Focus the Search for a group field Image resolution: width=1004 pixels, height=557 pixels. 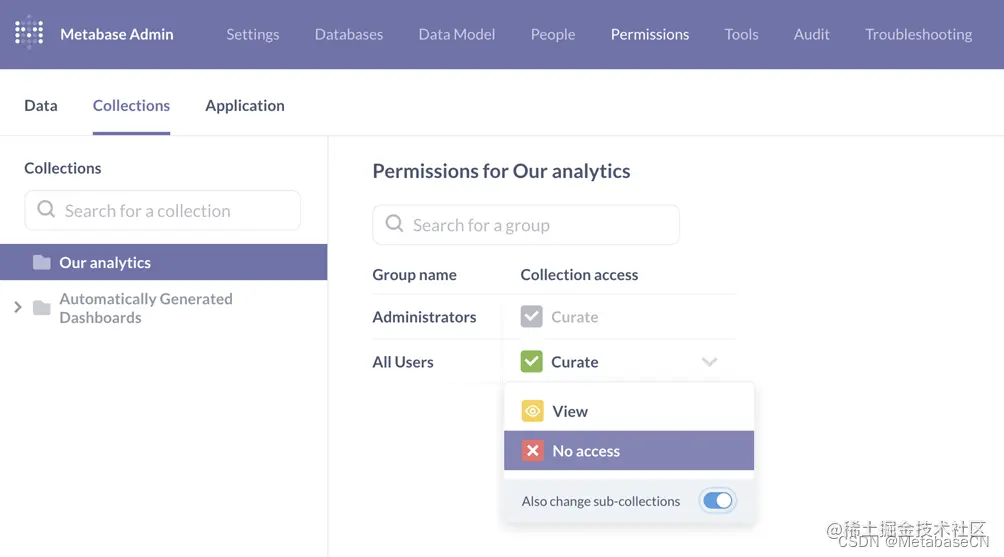526,225
